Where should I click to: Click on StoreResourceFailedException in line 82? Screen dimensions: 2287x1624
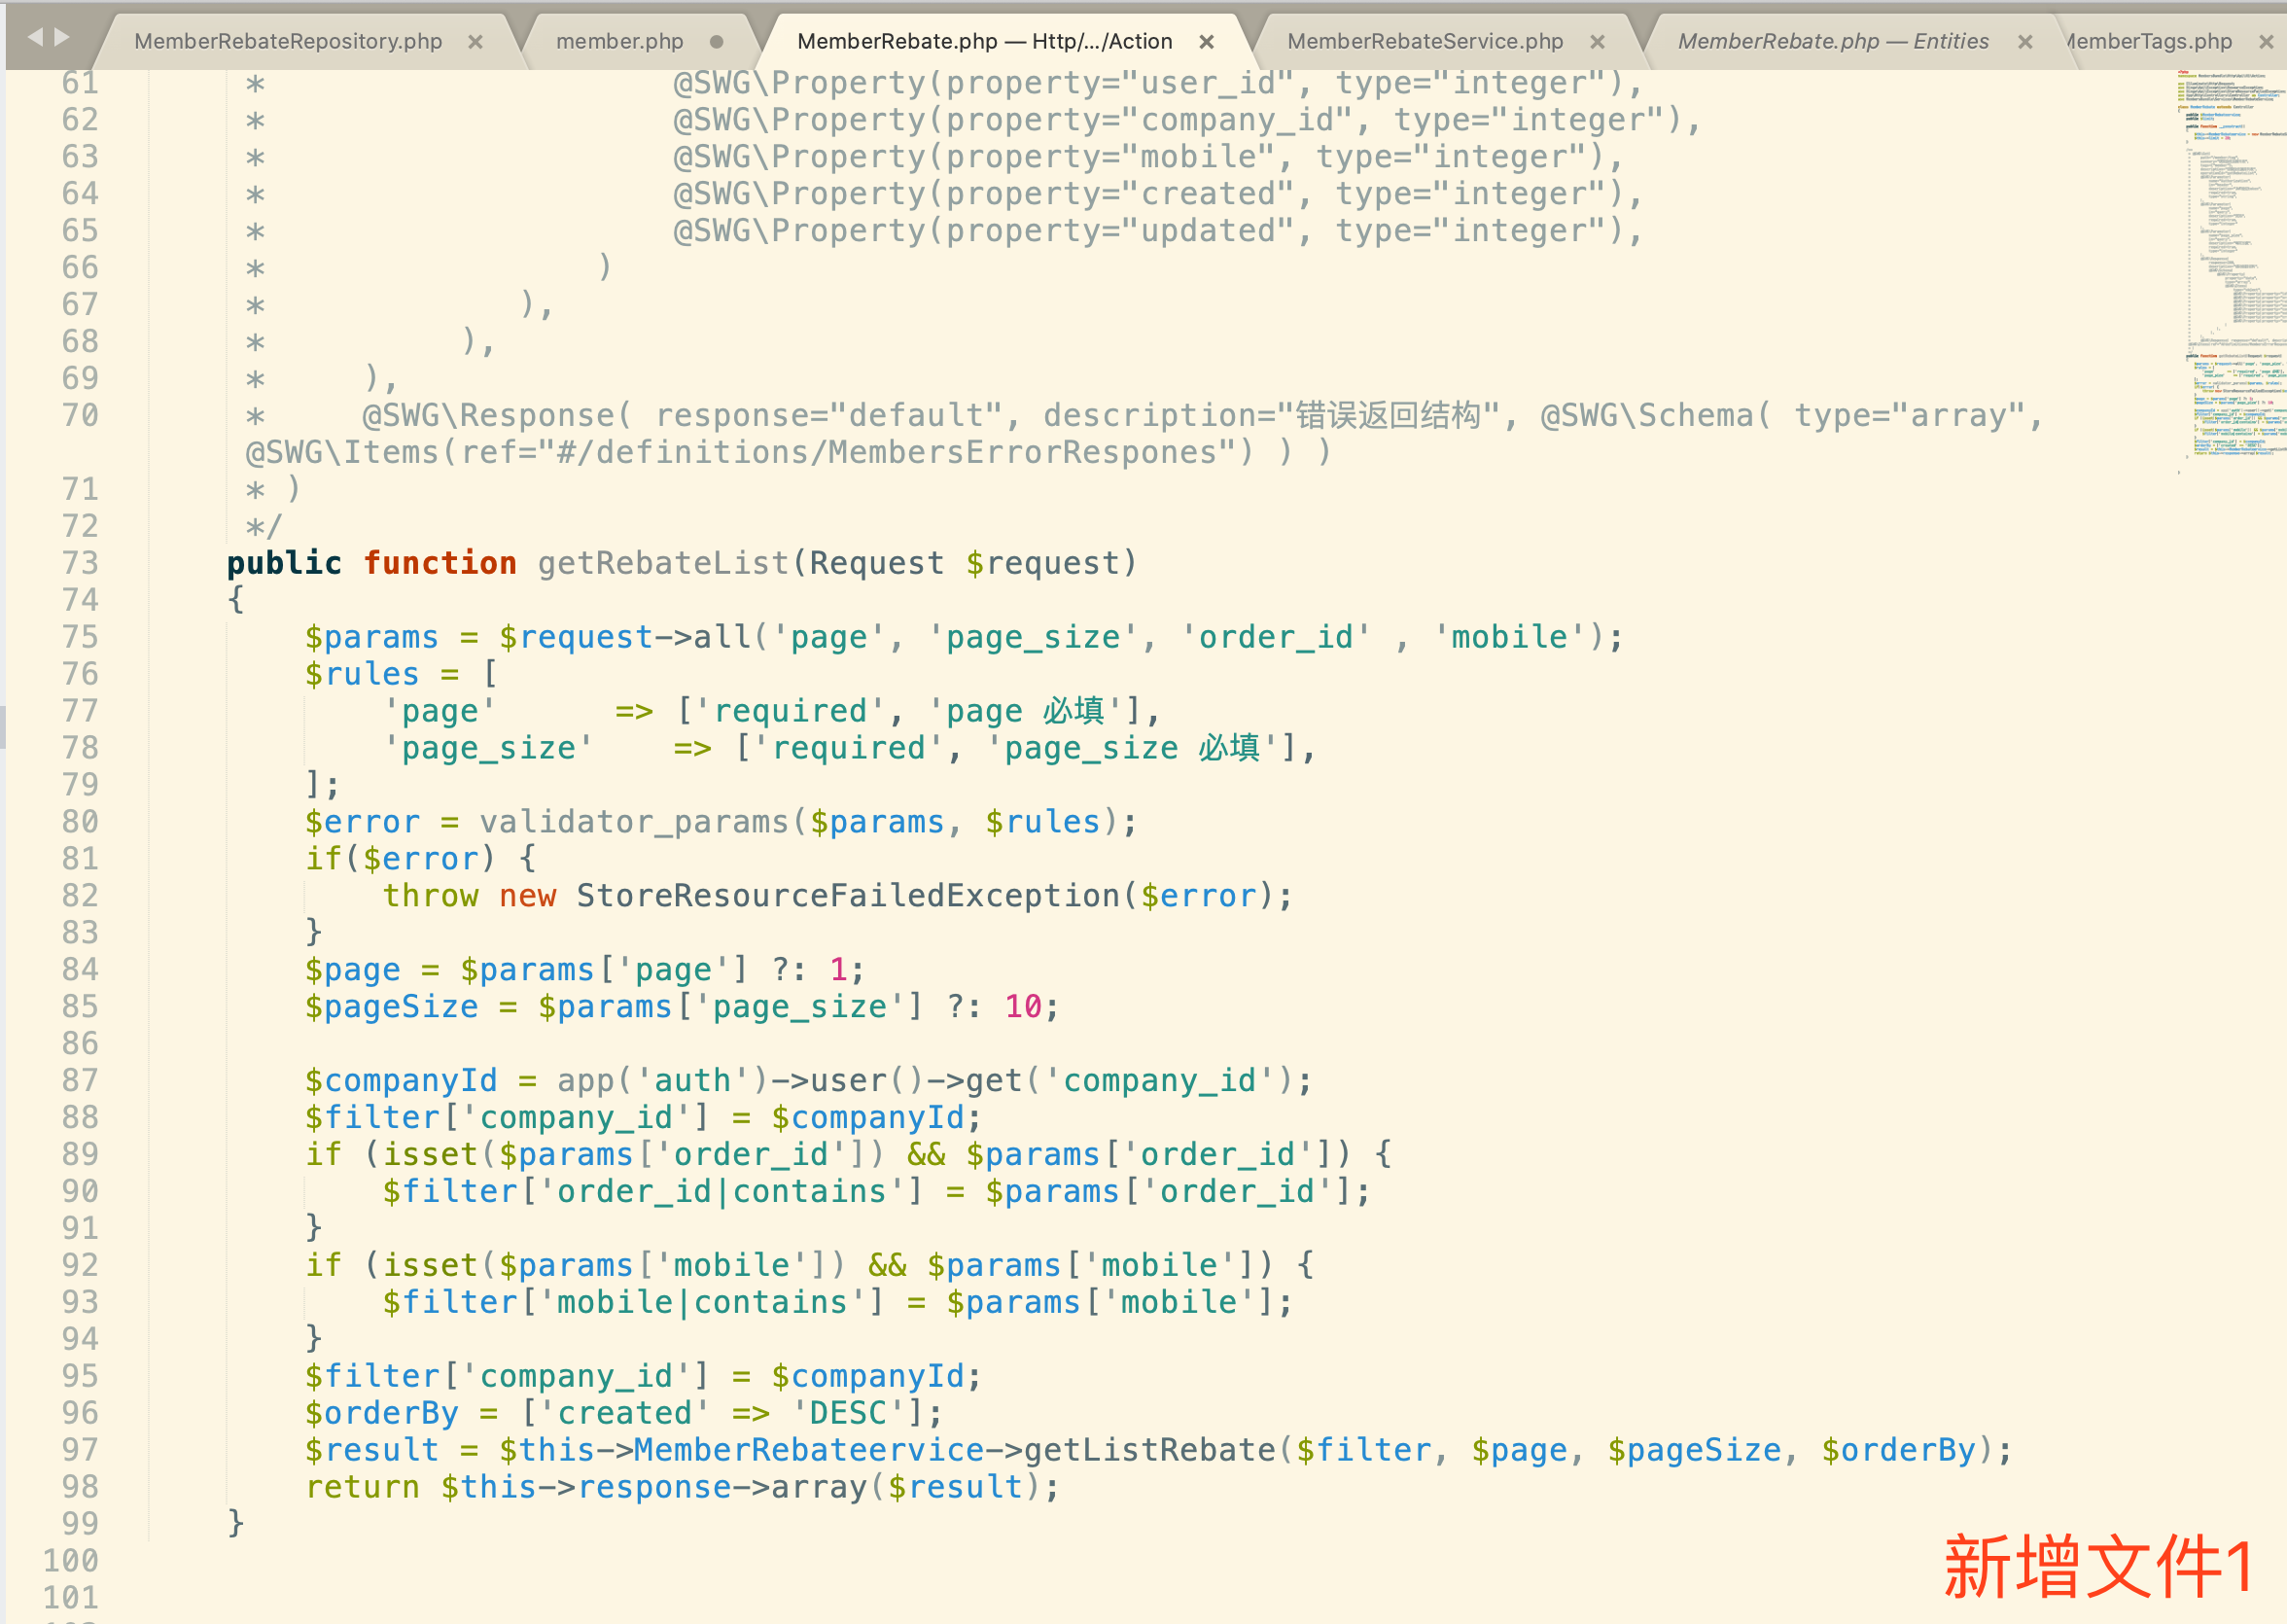(x=848, y=896)
